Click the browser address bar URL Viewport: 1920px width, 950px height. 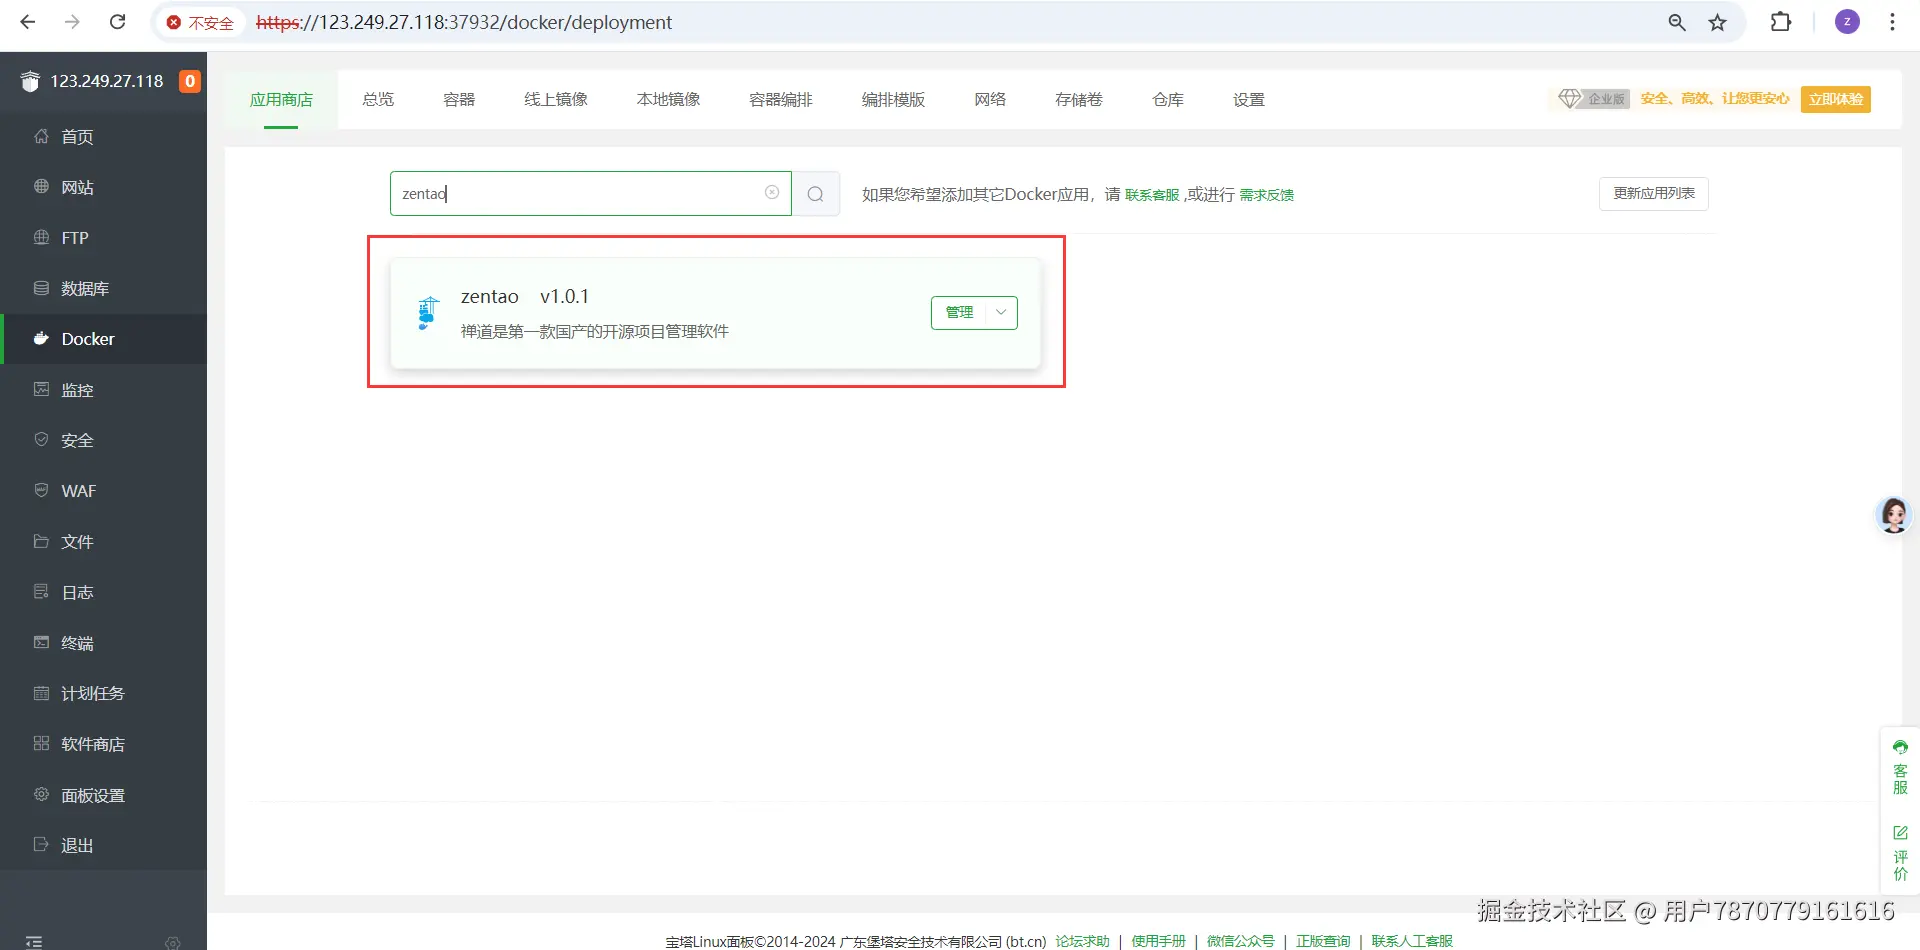click(x=464, y=22)
